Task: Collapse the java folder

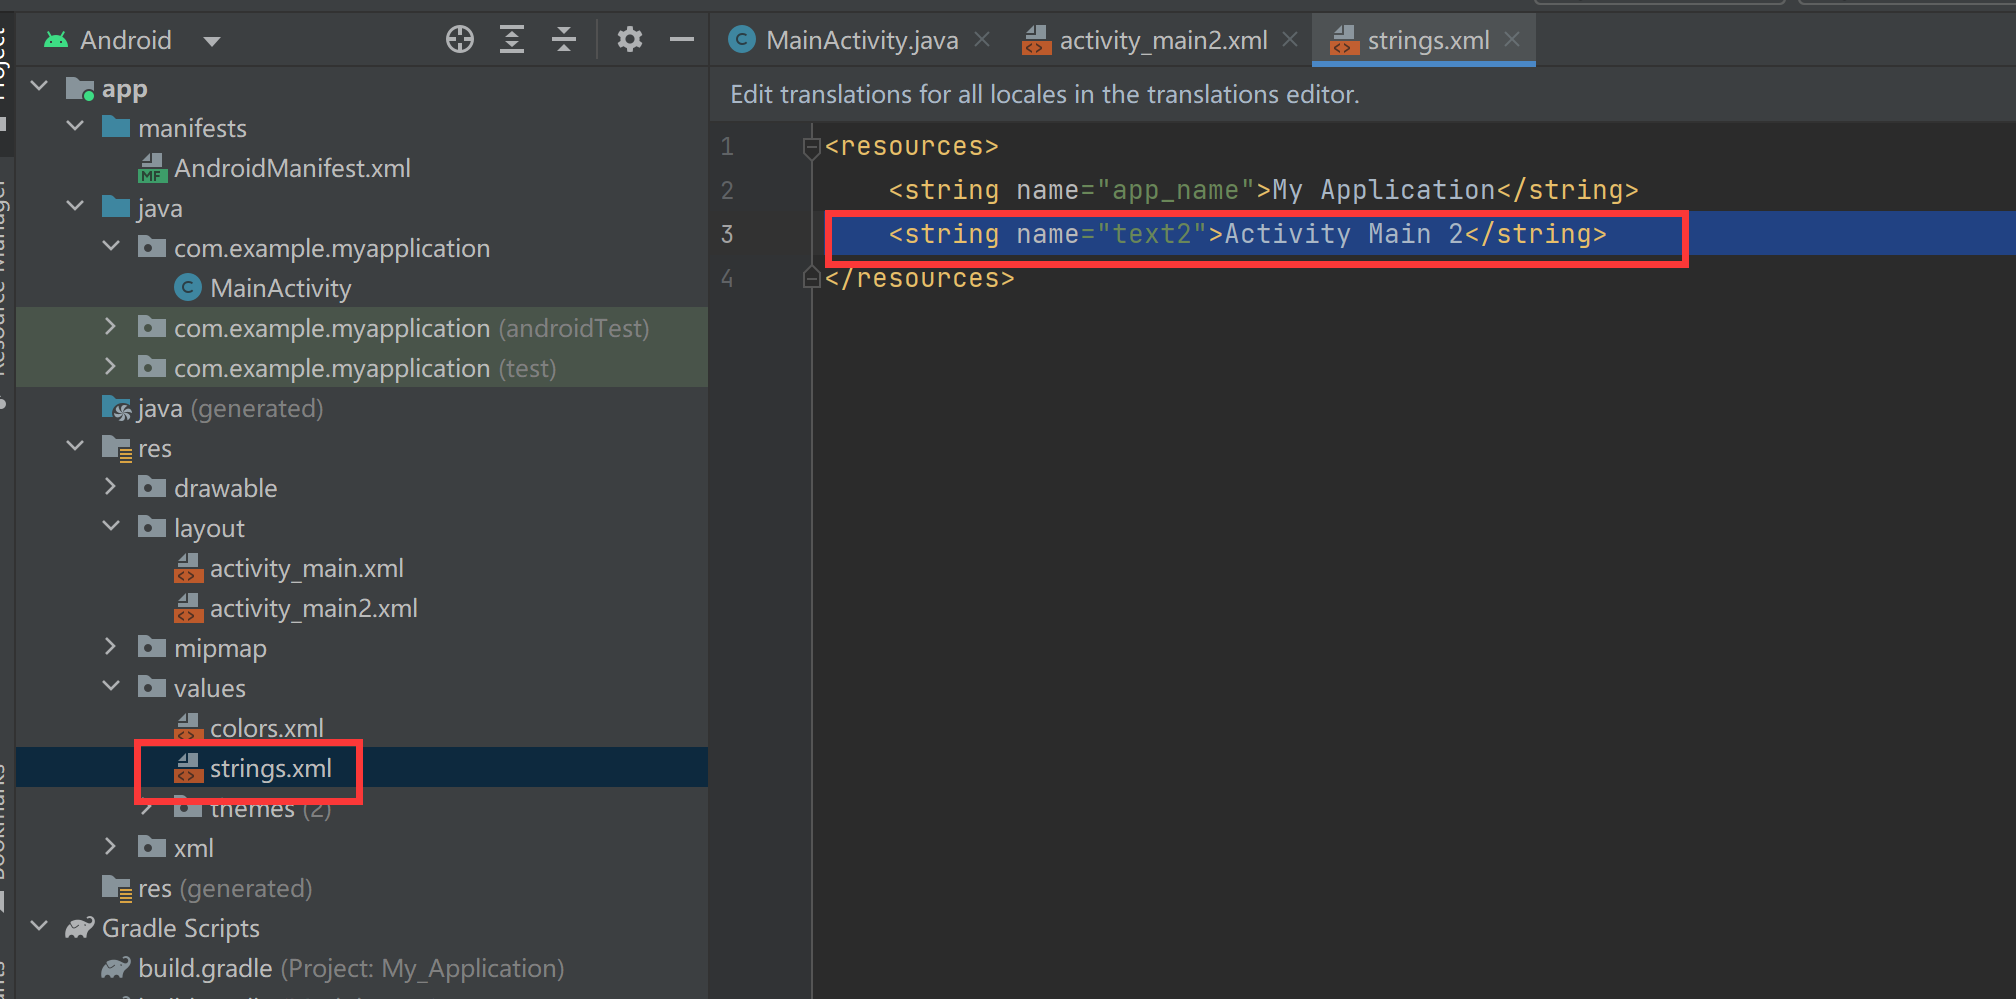Action: click(x=75, y=207)
